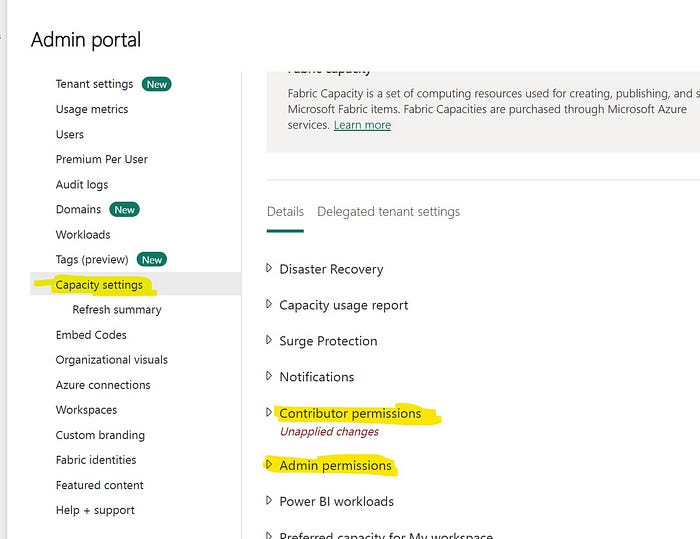The height and width of the screenshot is (539, 700).
Task: Click New badge beside Domains
Action: pos(125,210)
